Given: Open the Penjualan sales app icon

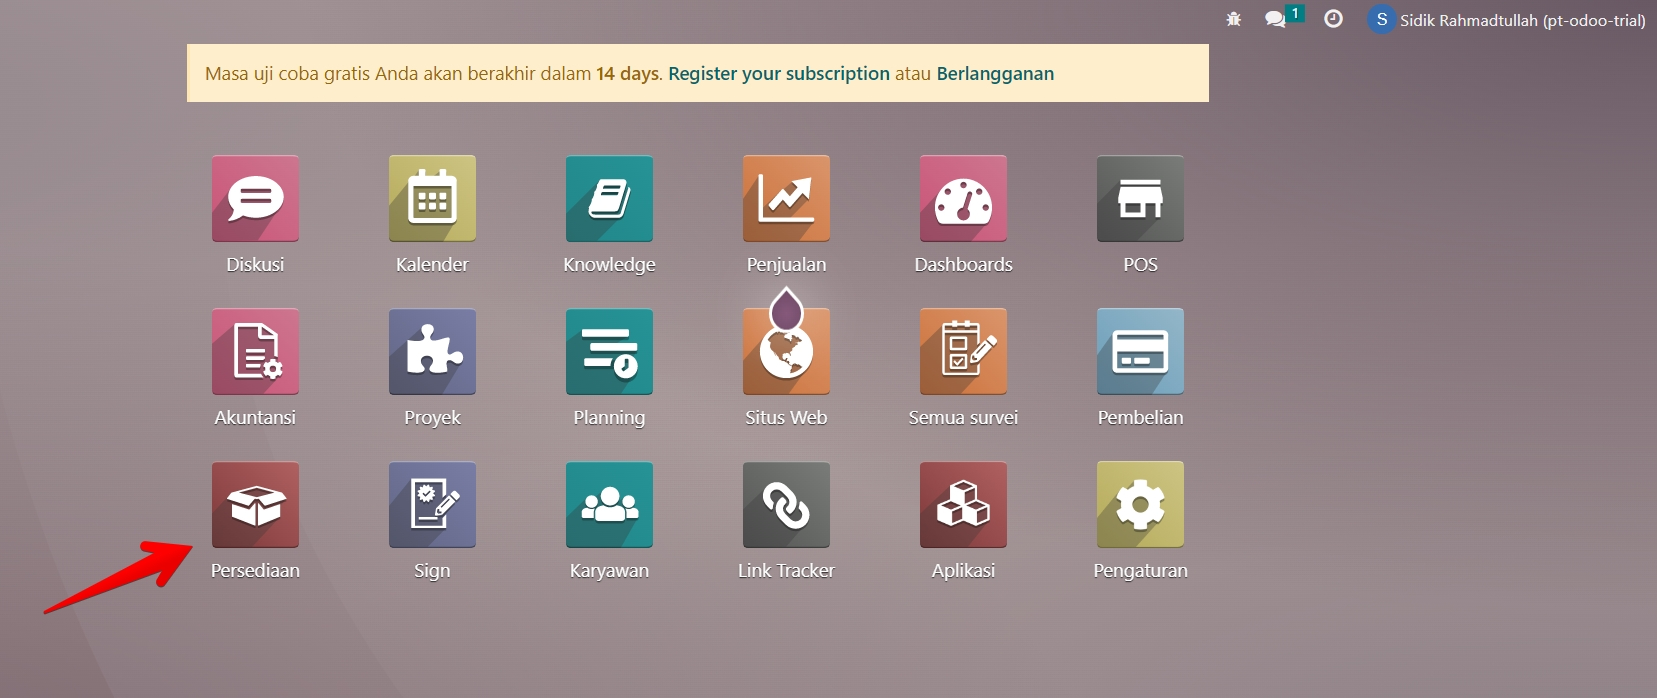Looking at the screenshot, I should [x=786, y=199].
